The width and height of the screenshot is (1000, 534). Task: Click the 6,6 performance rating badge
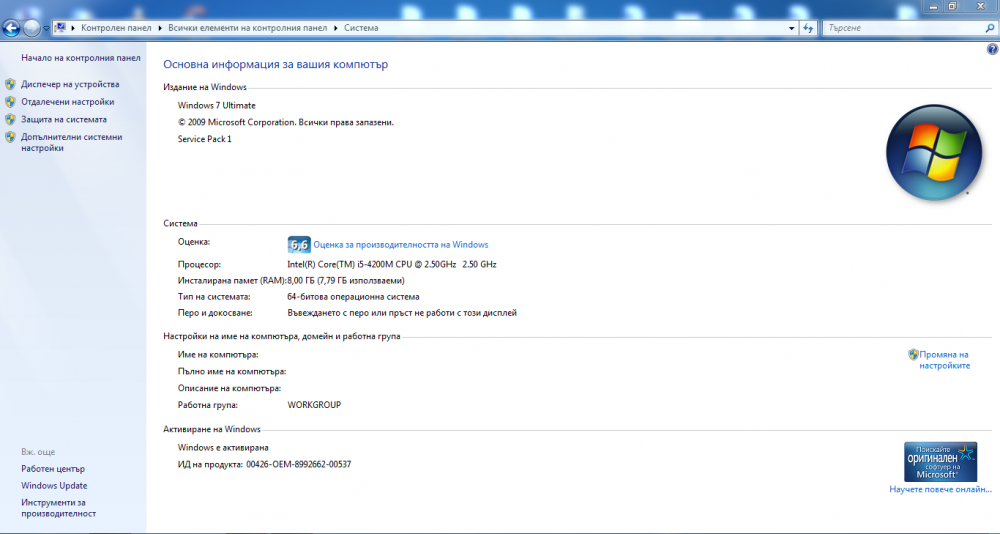[x=299, y=244]
